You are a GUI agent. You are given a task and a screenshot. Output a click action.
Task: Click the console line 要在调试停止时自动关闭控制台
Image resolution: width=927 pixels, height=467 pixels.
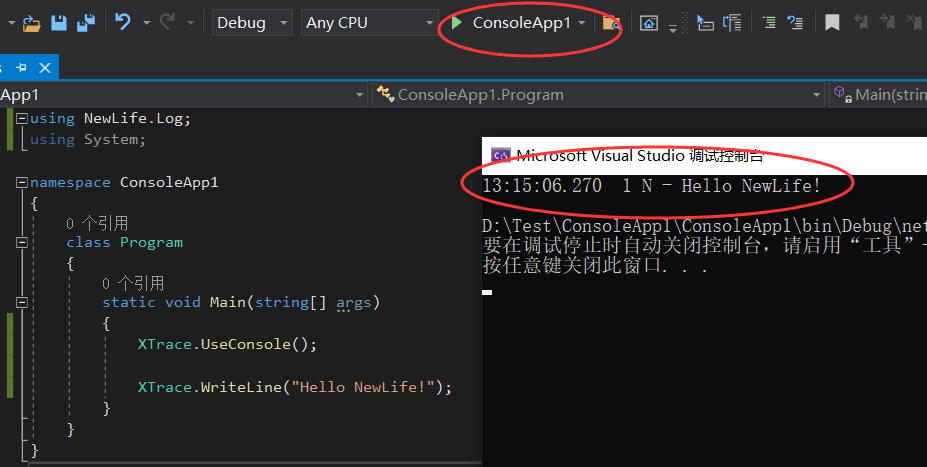pos(704,245)
